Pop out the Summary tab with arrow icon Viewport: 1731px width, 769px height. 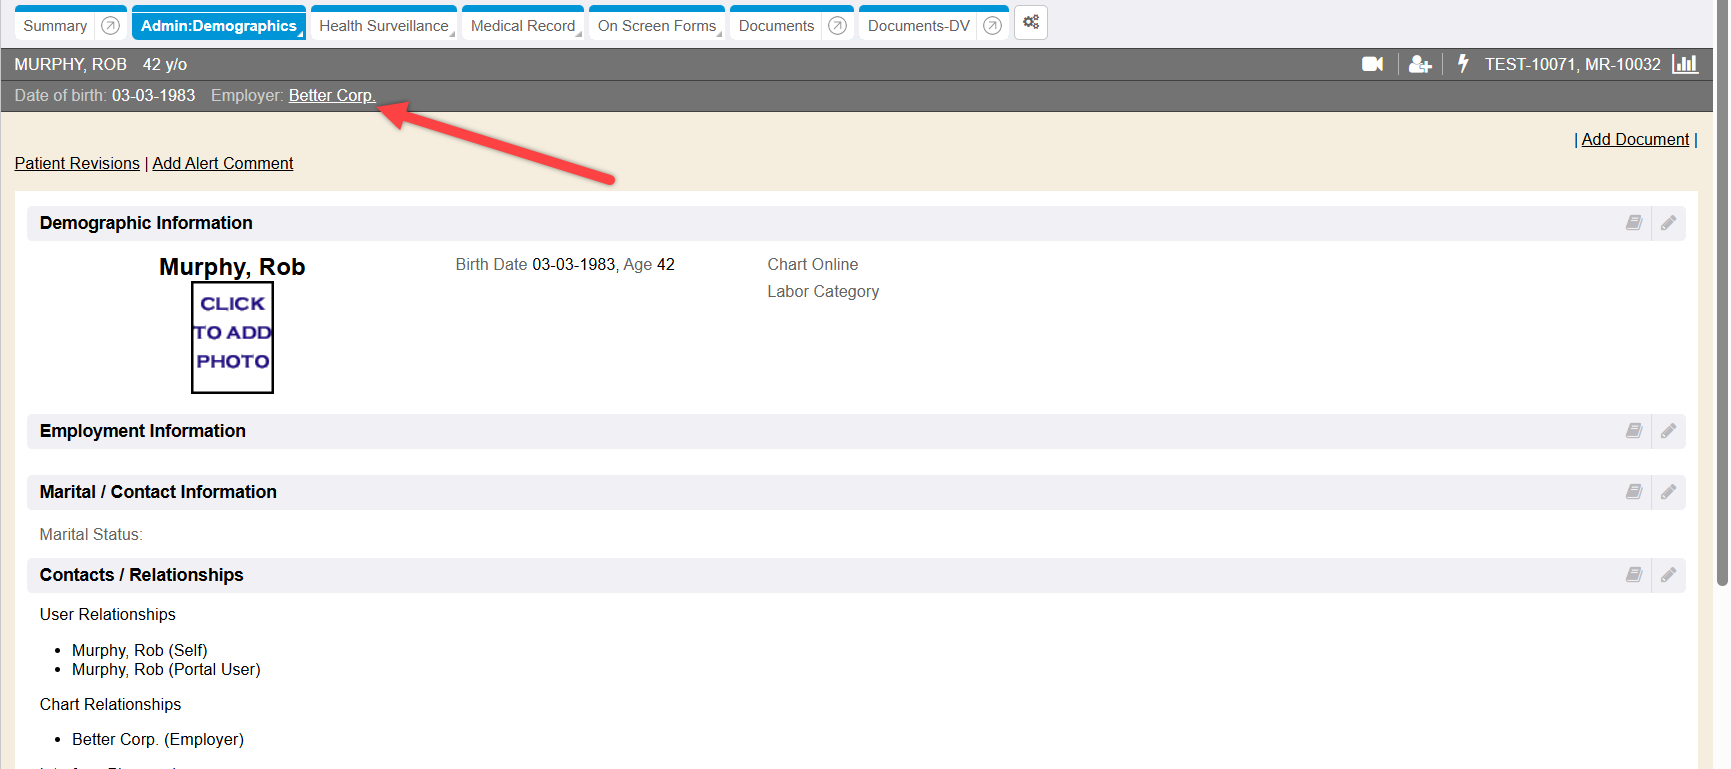pyautogui.click(x=111, y=26)
